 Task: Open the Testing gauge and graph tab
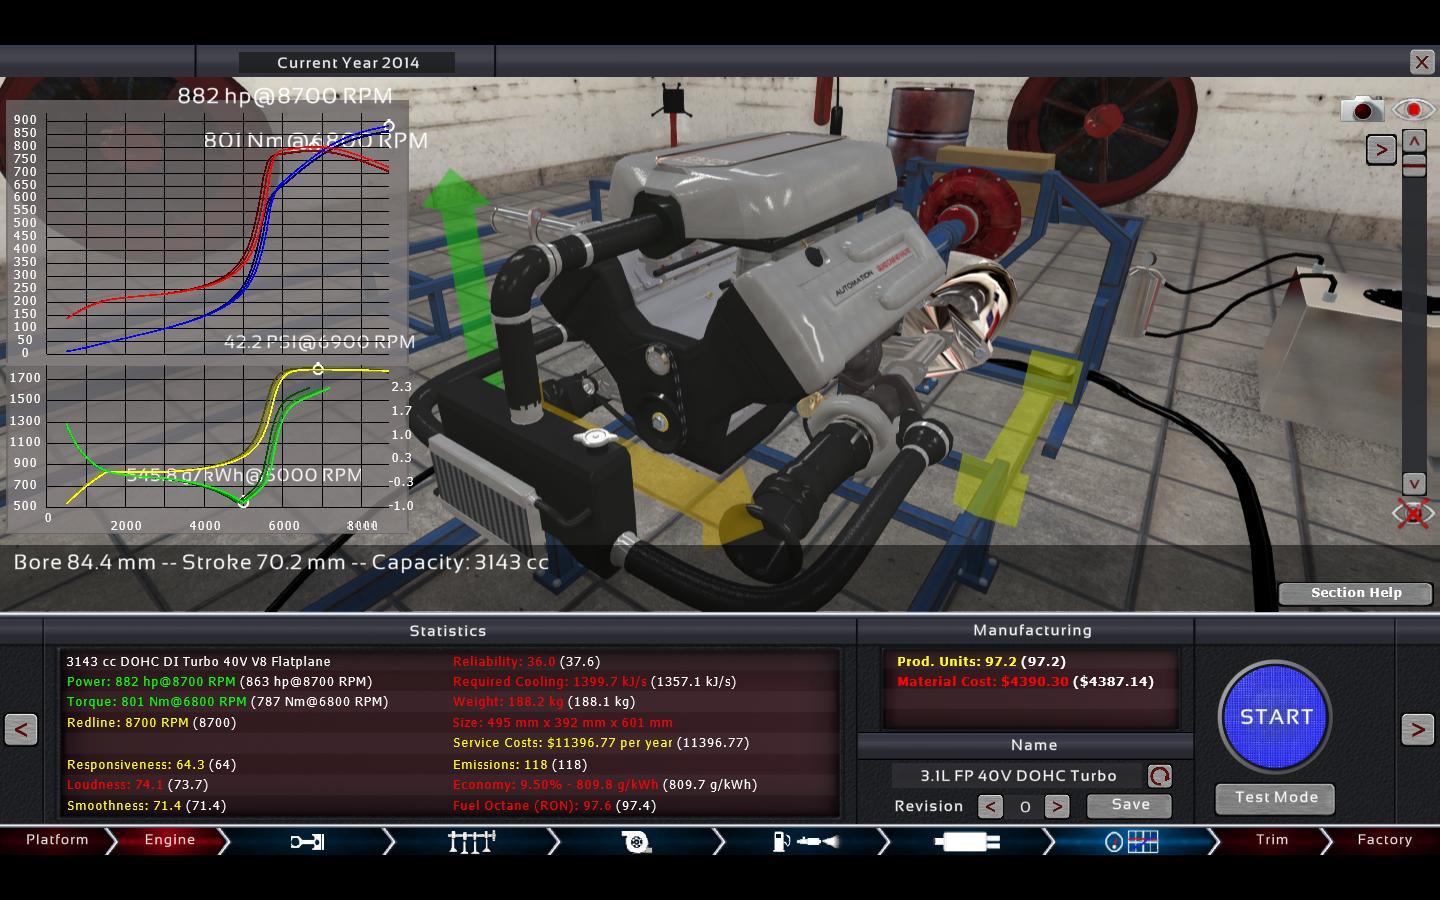pos(1131,842)
